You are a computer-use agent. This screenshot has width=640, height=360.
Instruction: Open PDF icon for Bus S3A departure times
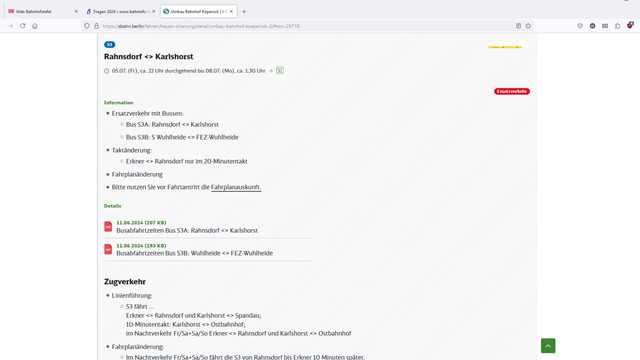tap(108, 227)
